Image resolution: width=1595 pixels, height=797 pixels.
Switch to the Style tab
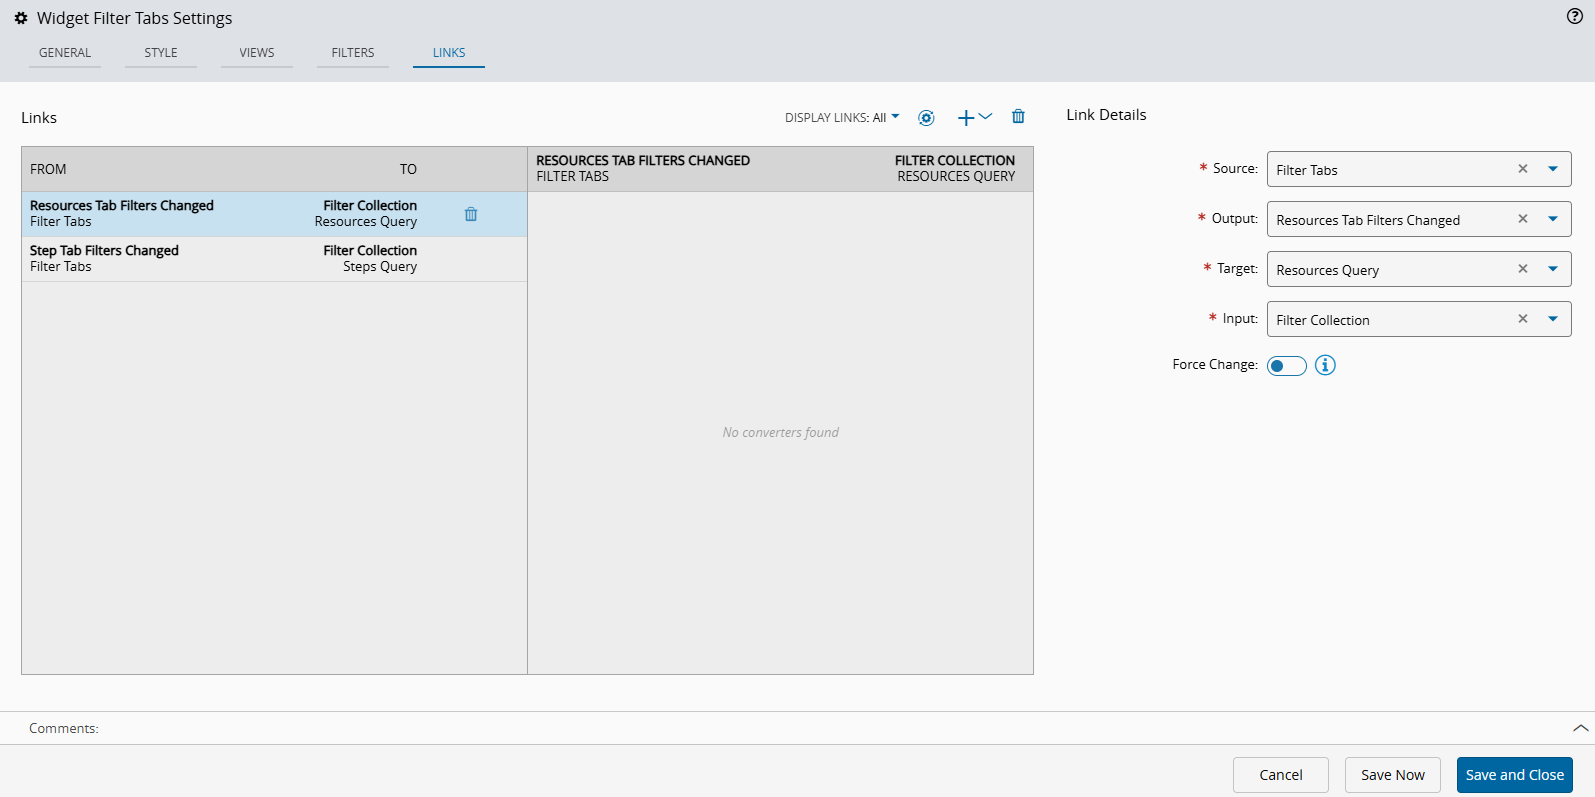click(x=161, y=53)
